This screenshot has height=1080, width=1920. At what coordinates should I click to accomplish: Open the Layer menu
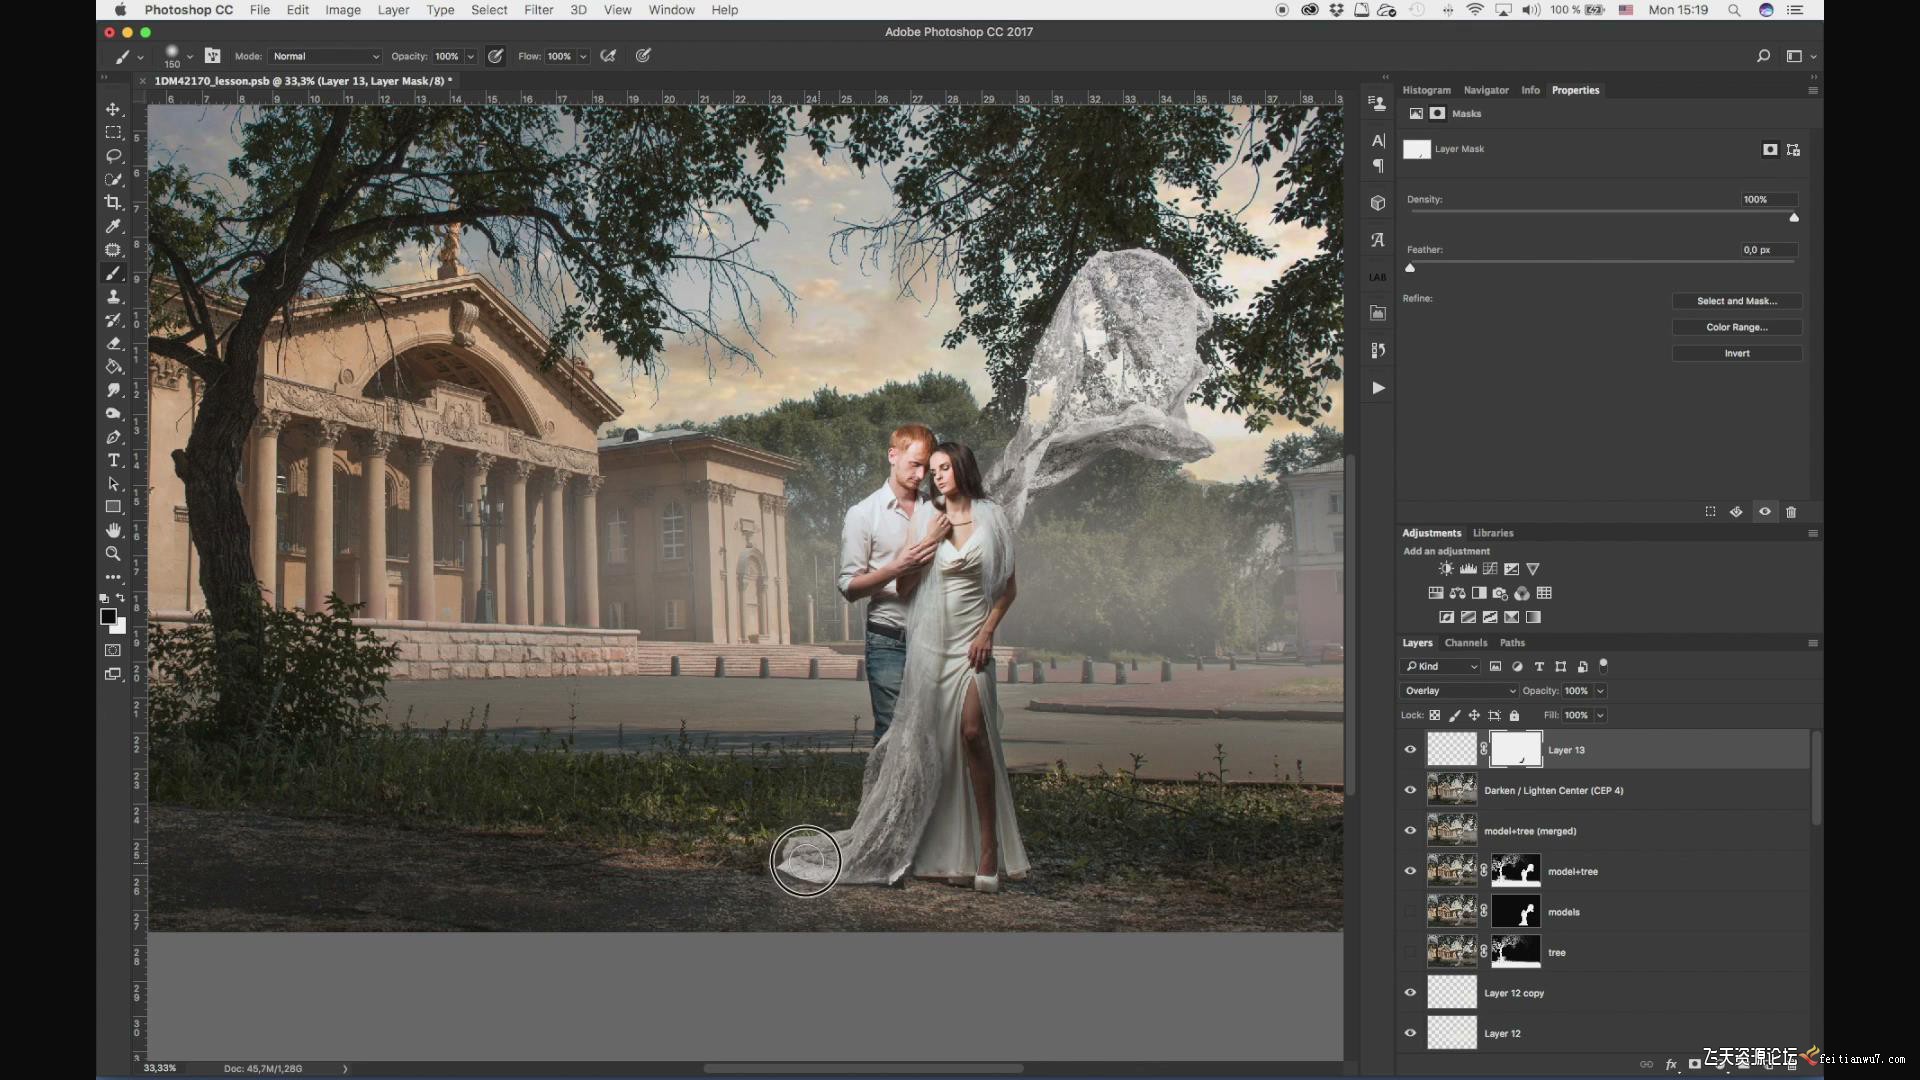click(x=393, y=10)
